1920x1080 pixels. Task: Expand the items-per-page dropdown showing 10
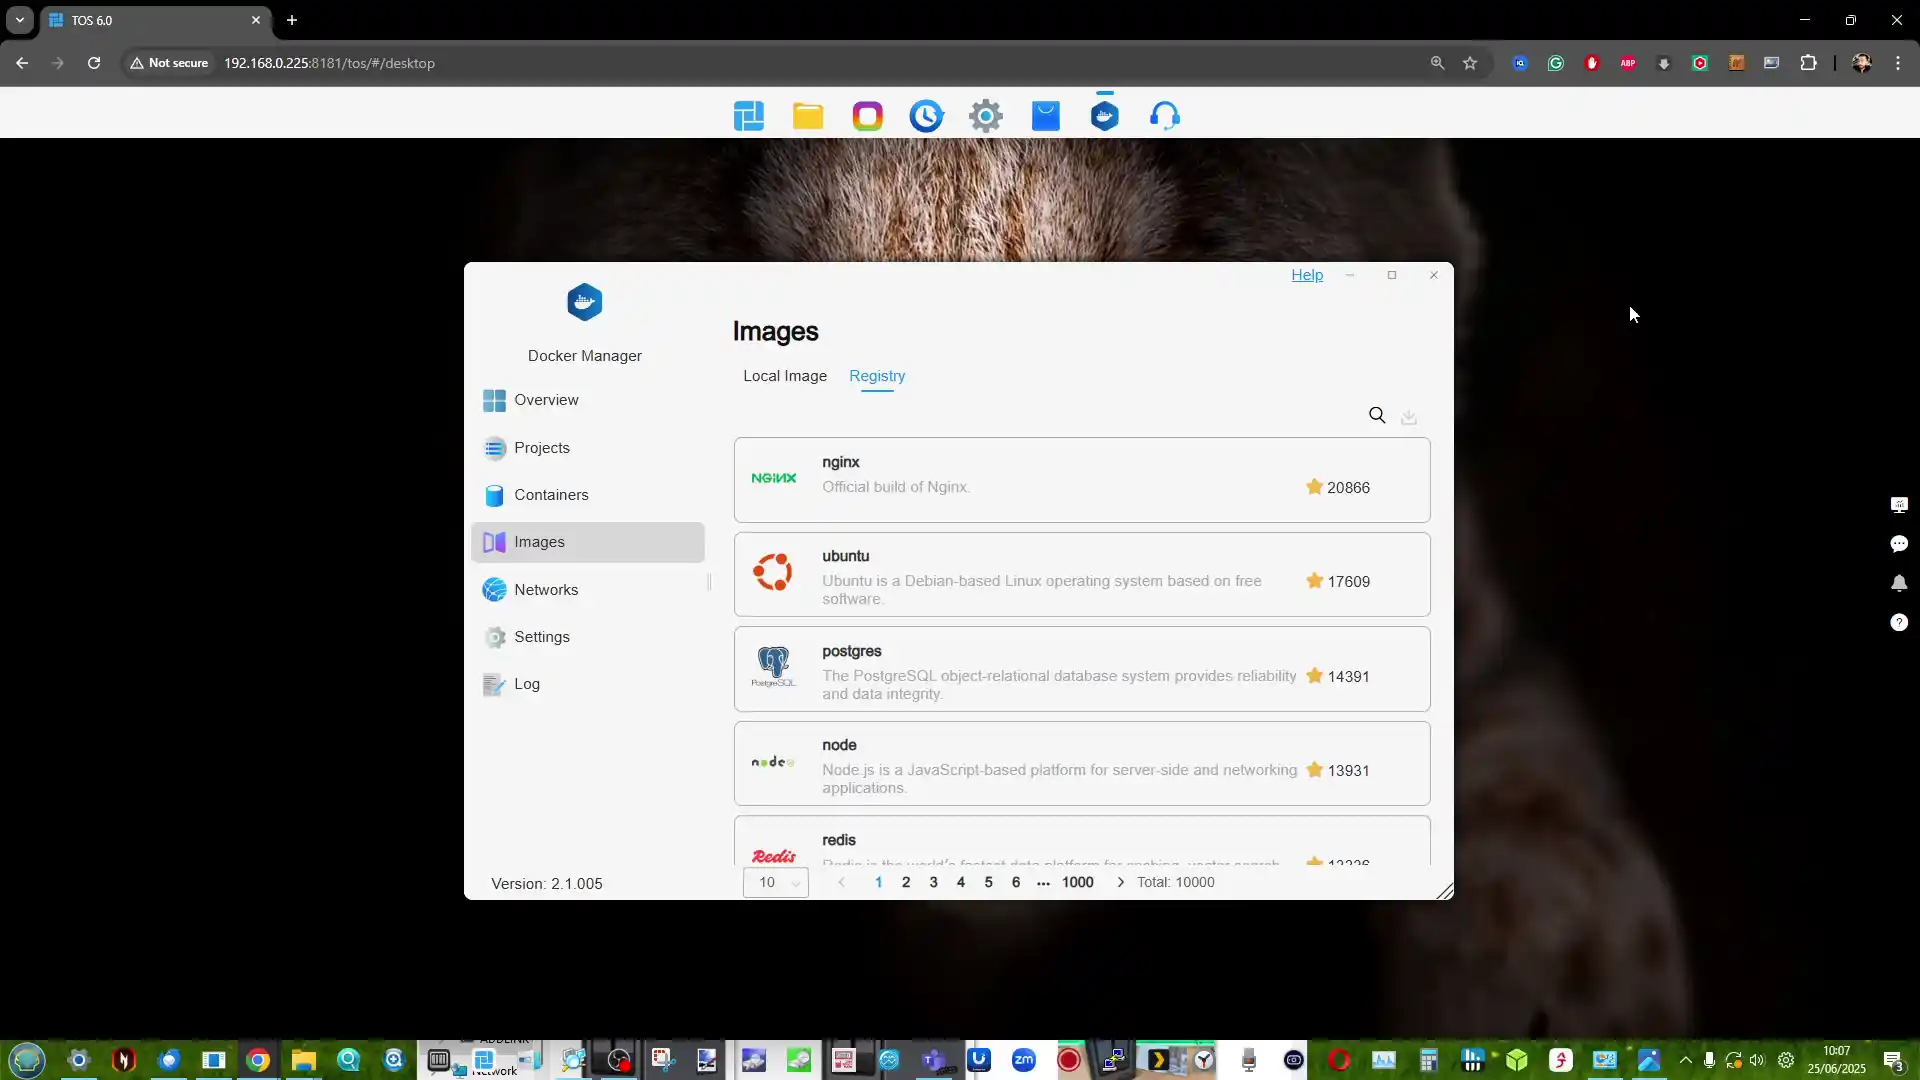[x=776, y=882]
